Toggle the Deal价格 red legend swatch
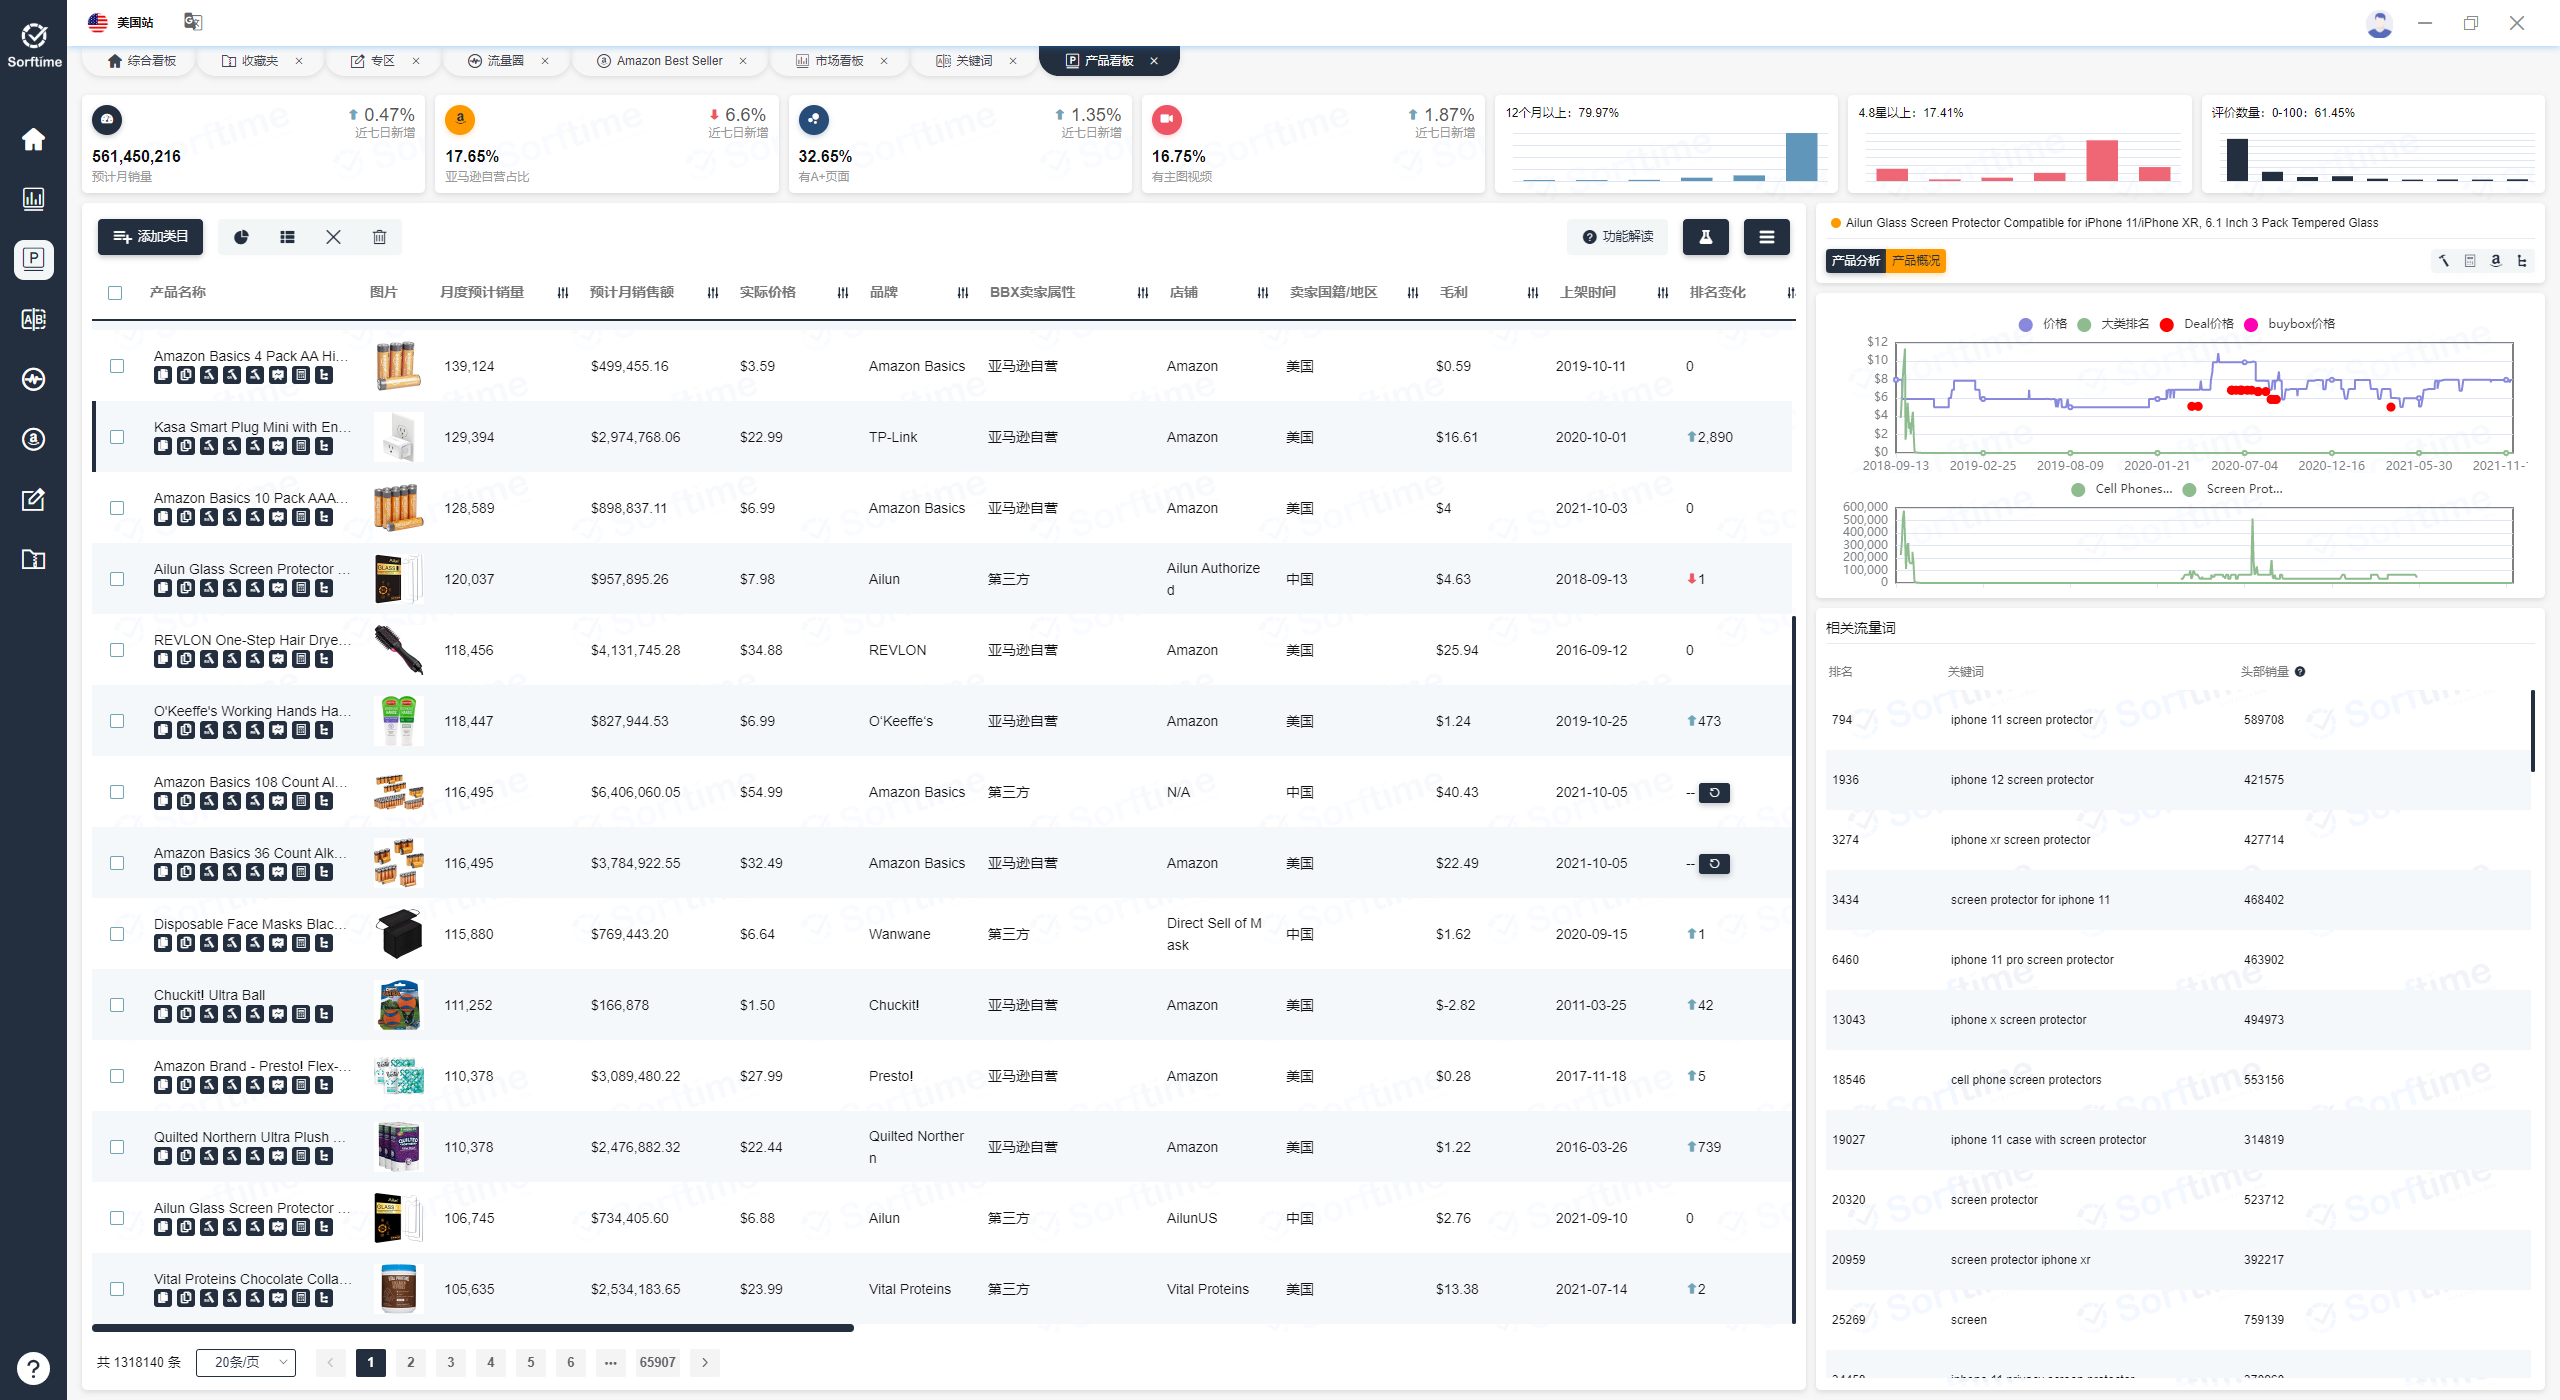This screenshot has height=1400, width=2560. coord(2167,324)
